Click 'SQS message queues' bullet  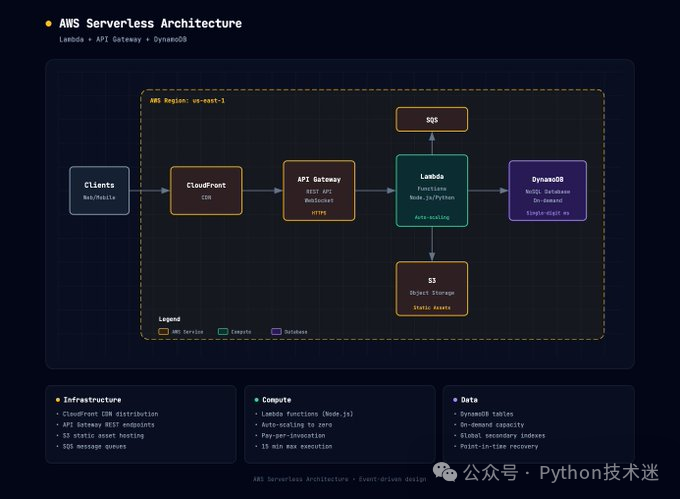tap(95, 447)
